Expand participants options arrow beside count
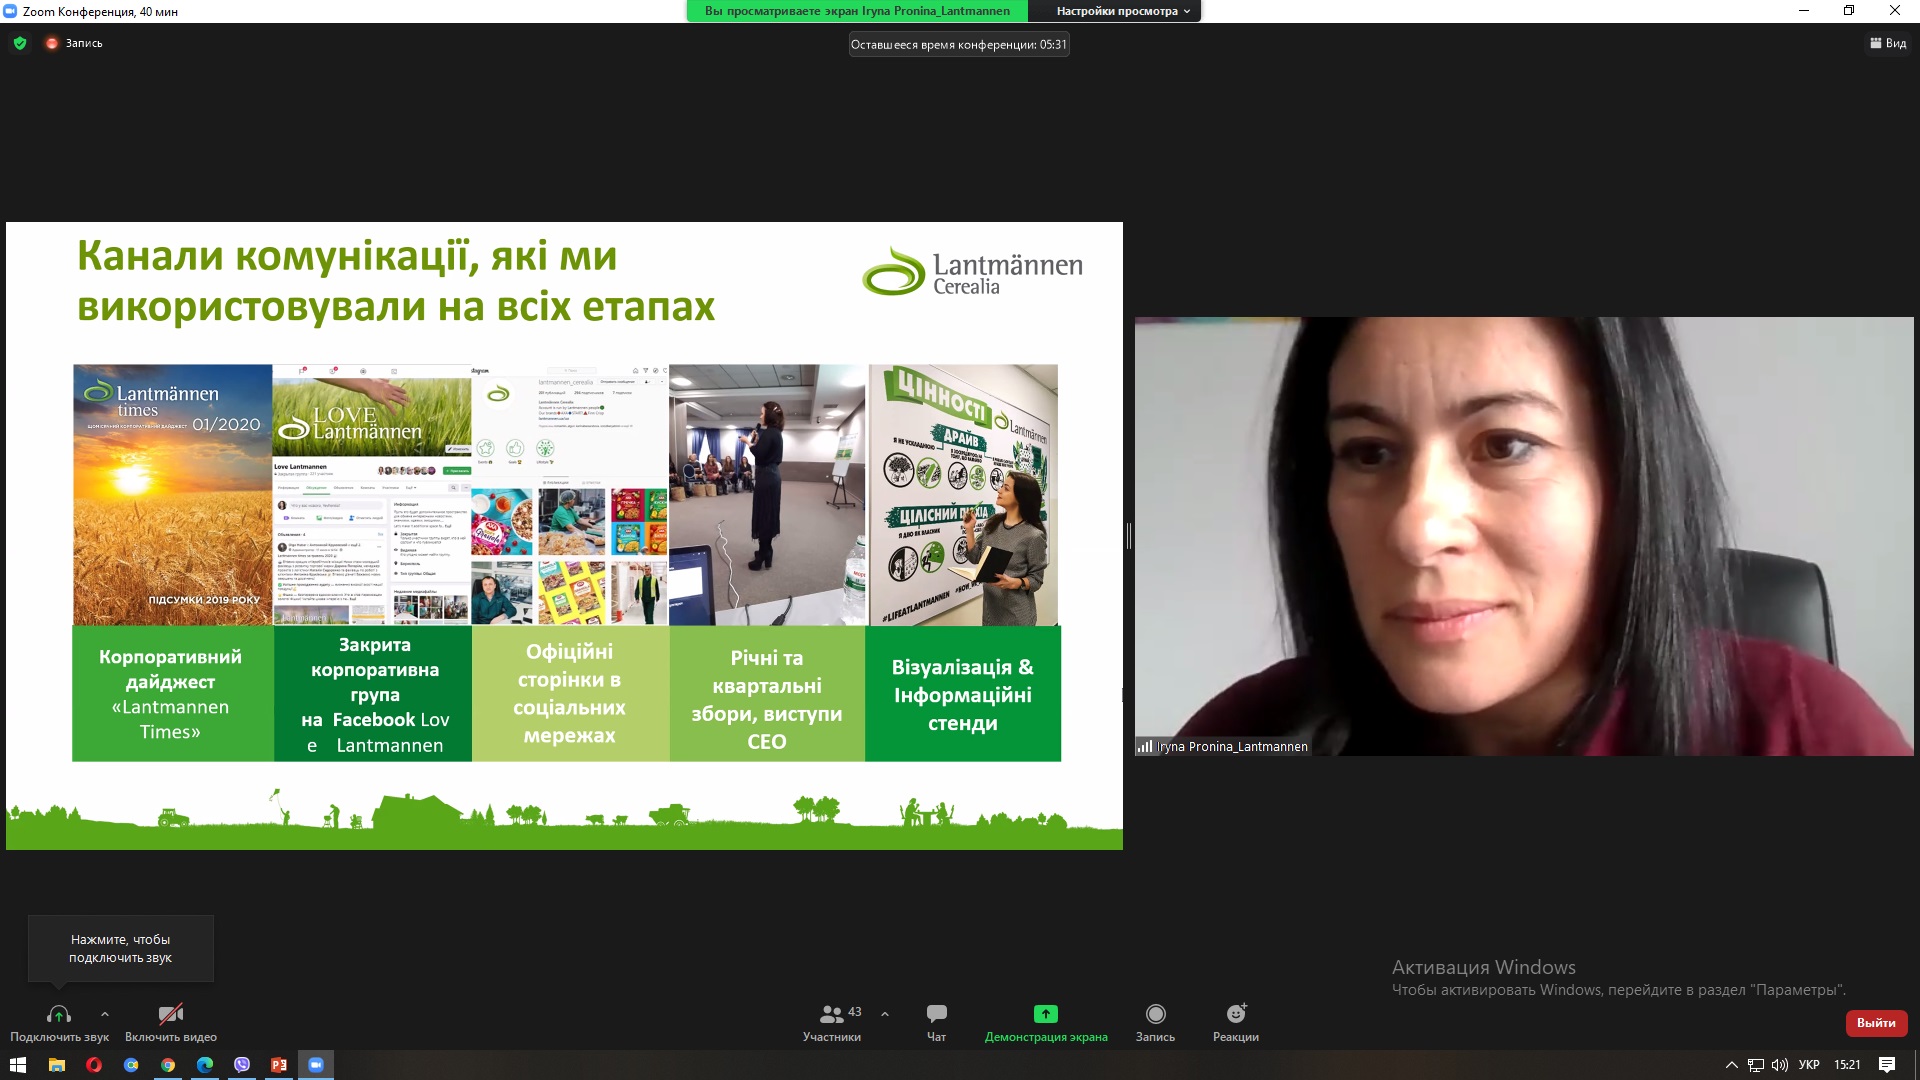The height and width of the screenshot is (1080, 1920). (x=885, y=1014)
